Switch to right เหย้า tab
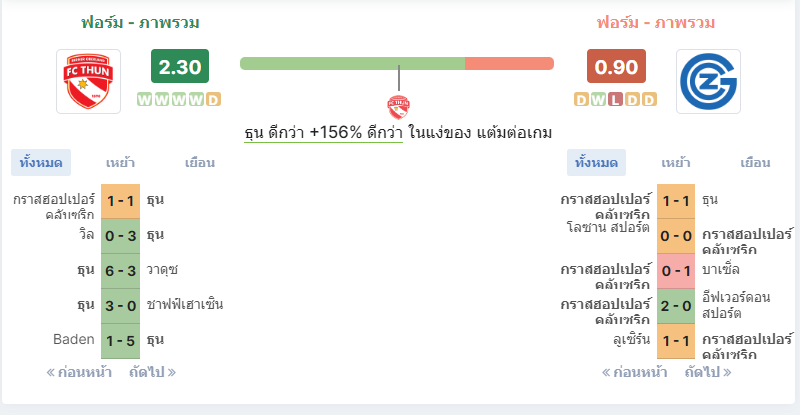 (x=676, y=163)
